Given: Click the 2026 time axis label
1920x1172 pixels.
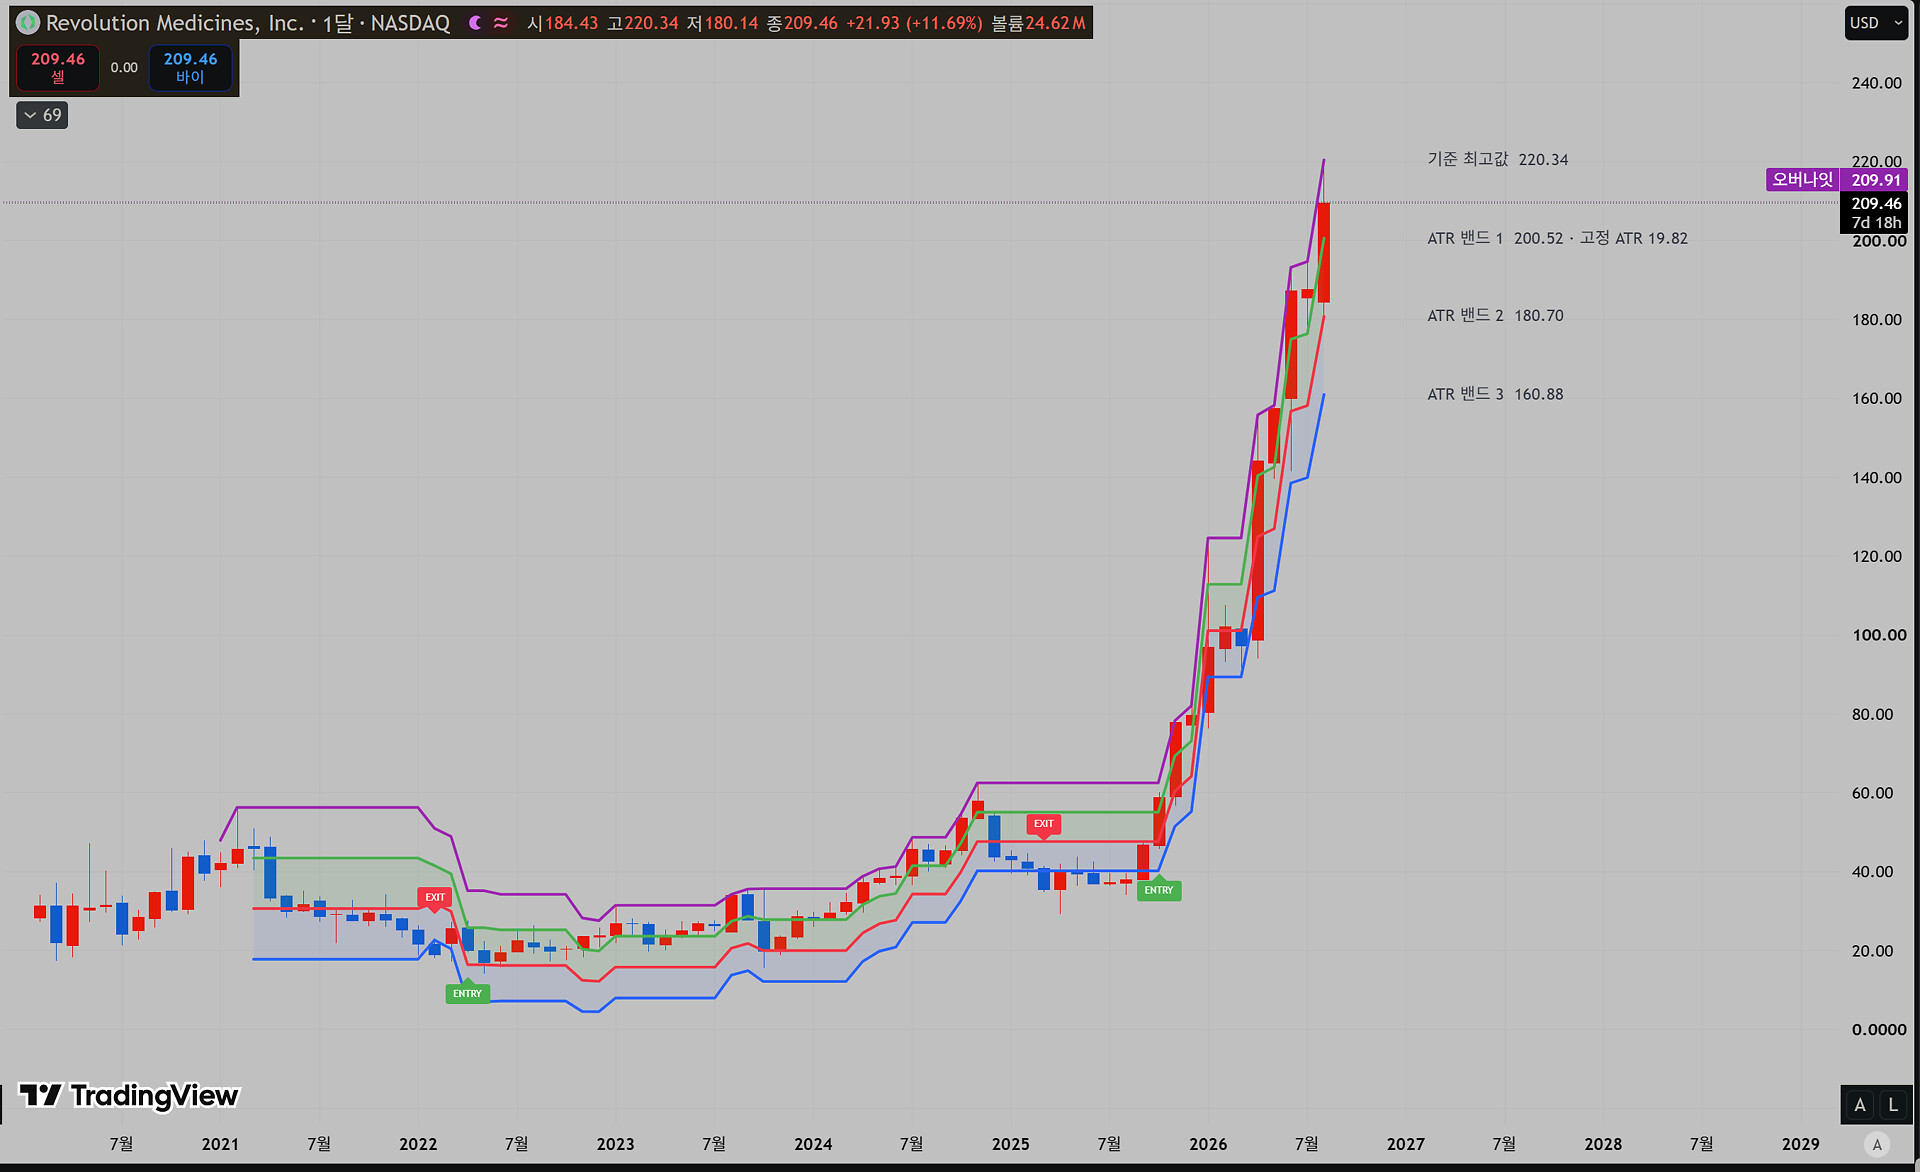Looking at the screenshot, I should click(1208, 1144).
